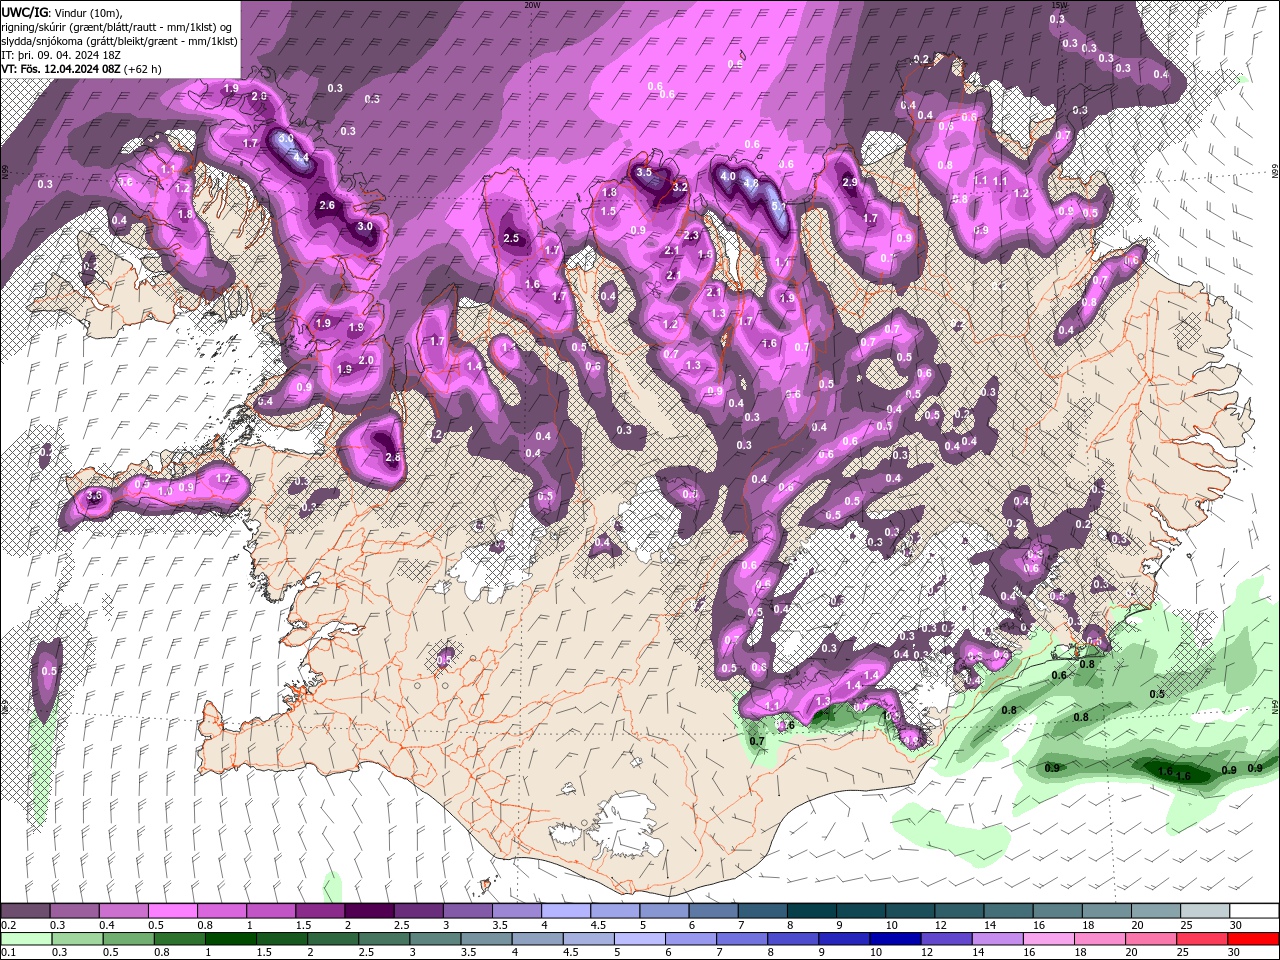Click upper snow legend swatch between 2 and 2.5
Image resolution: width=1280 pixels, height=960 pixels.
click(x=368, y=910)
